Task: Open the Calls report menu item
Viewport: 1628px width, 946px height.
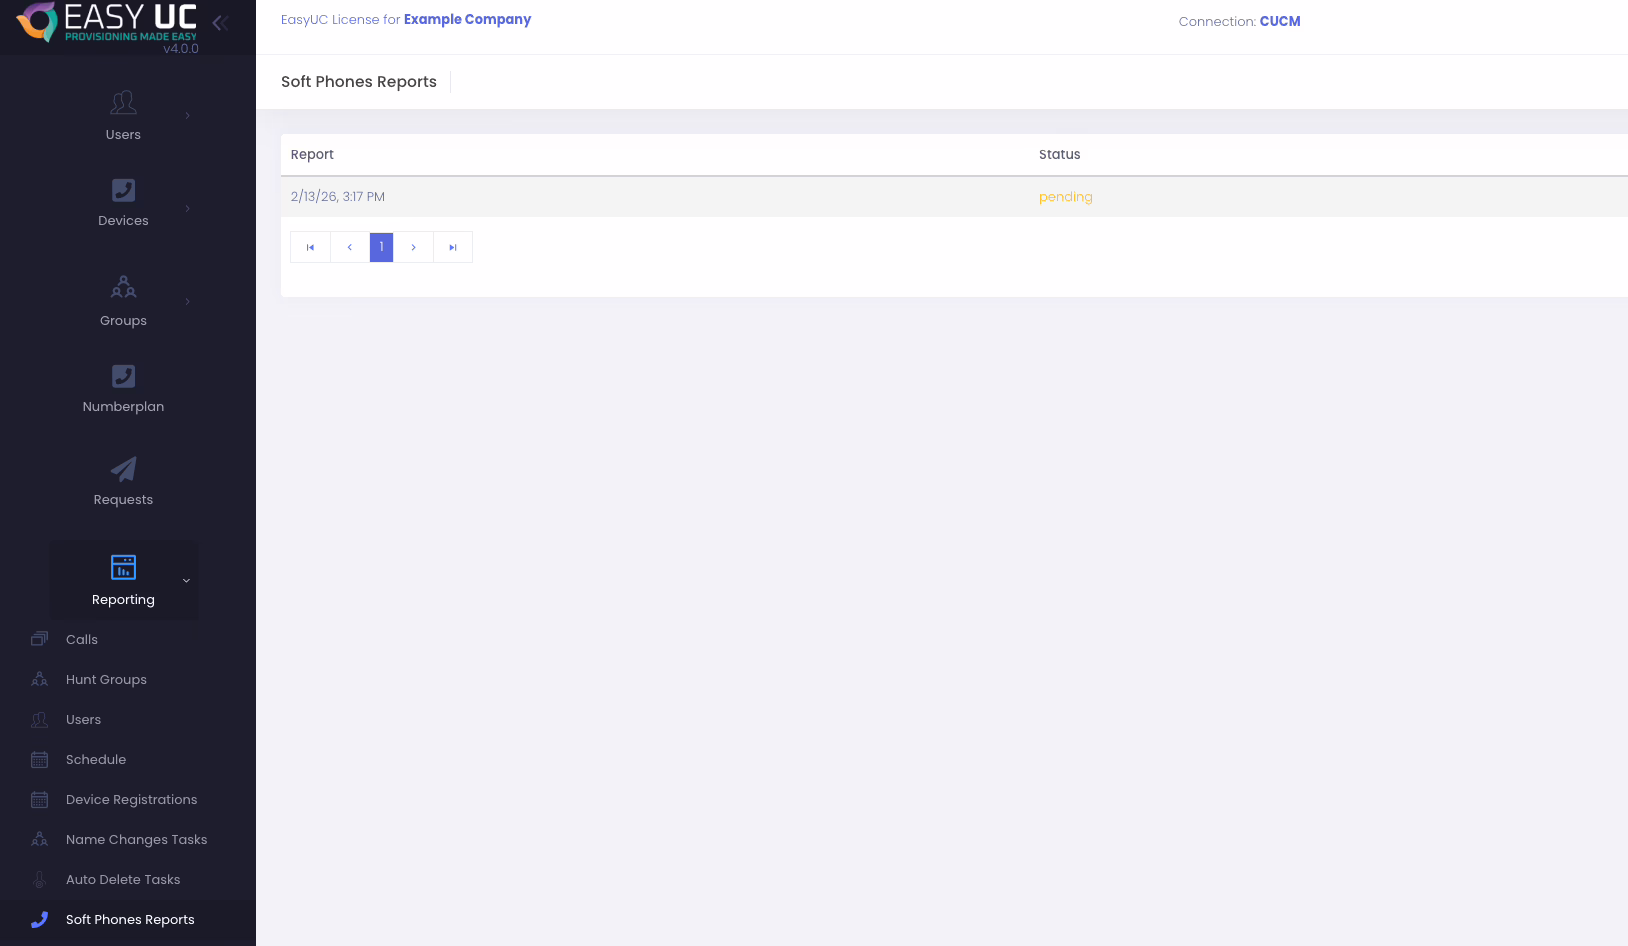Action: click(82, 640)
